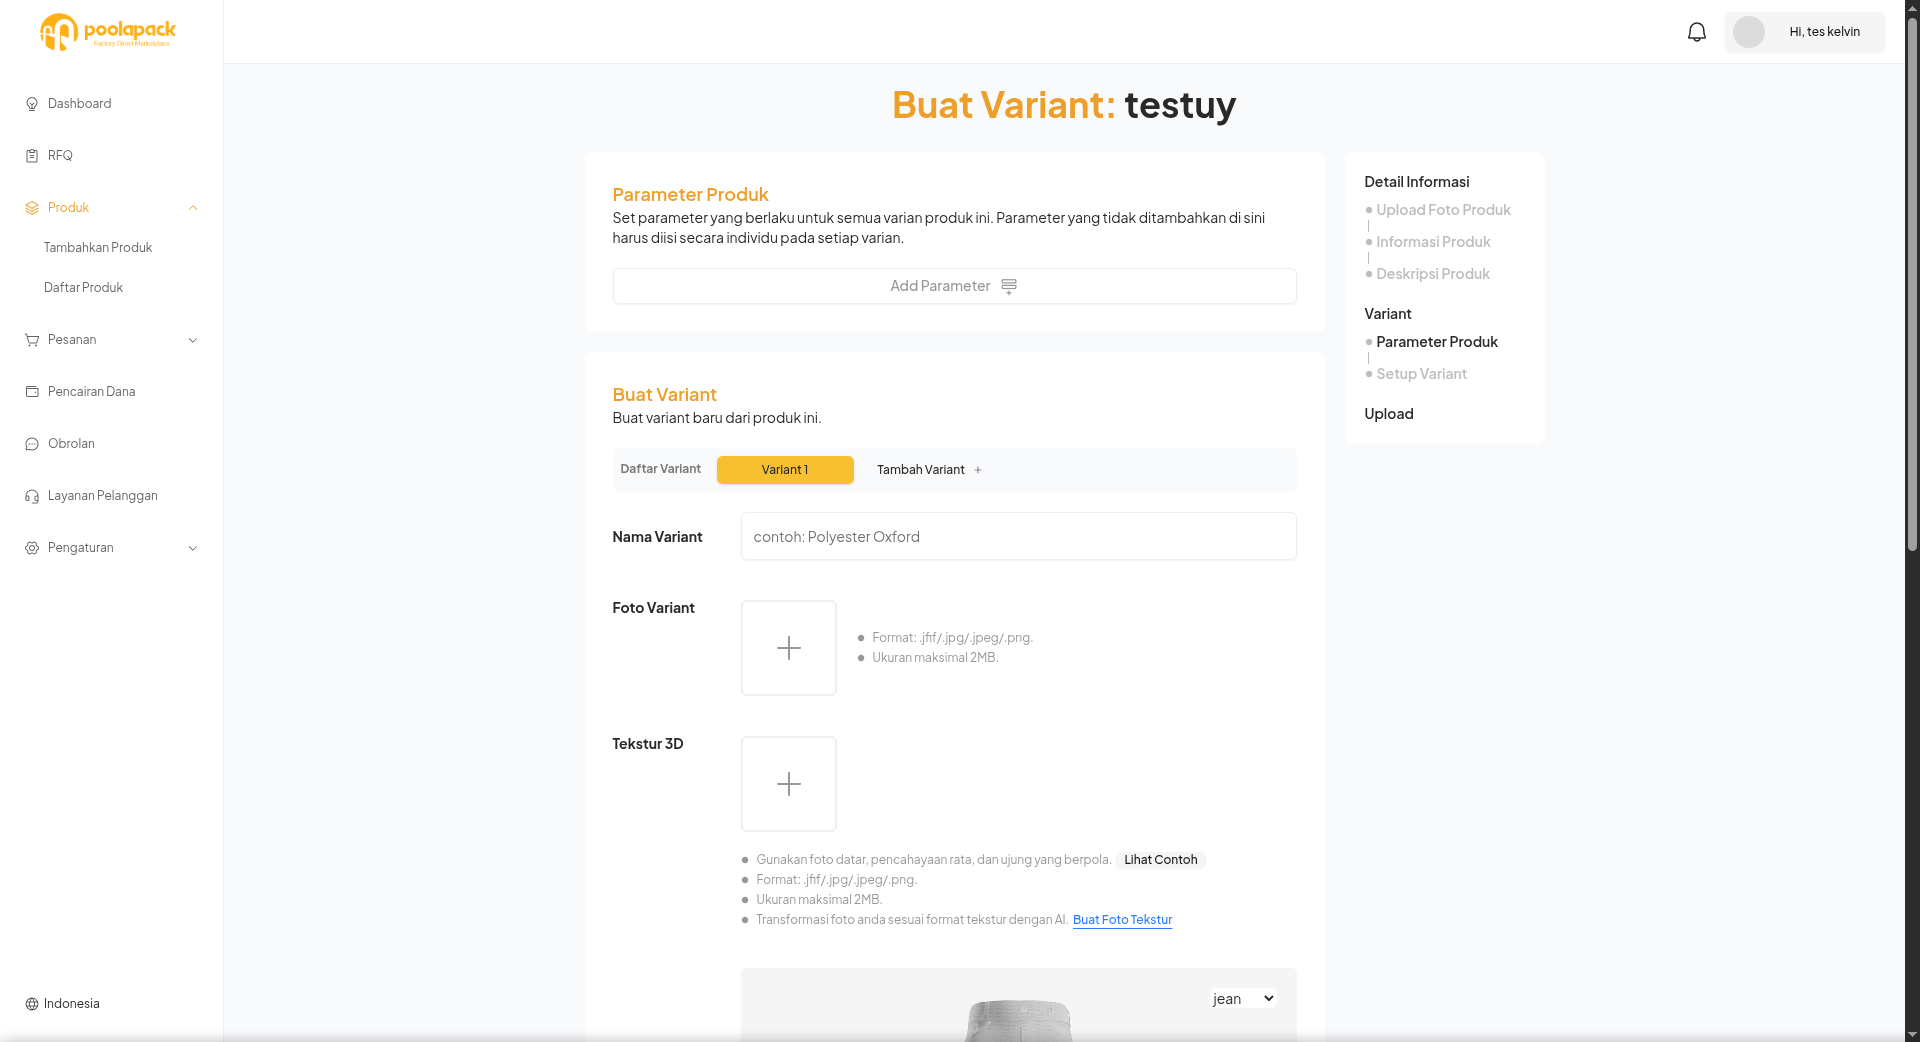Click the poolapack logo

108,32
